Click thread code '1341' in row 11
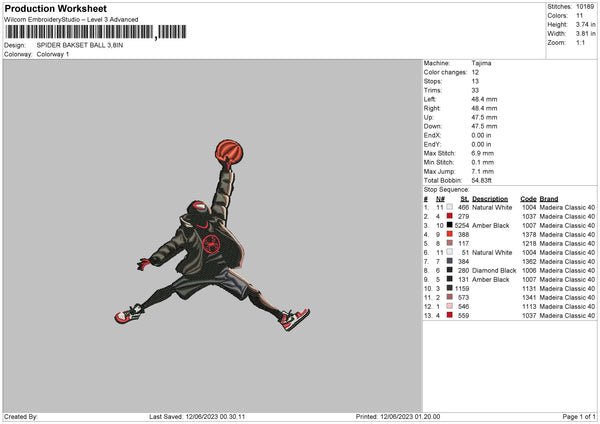 529,297
